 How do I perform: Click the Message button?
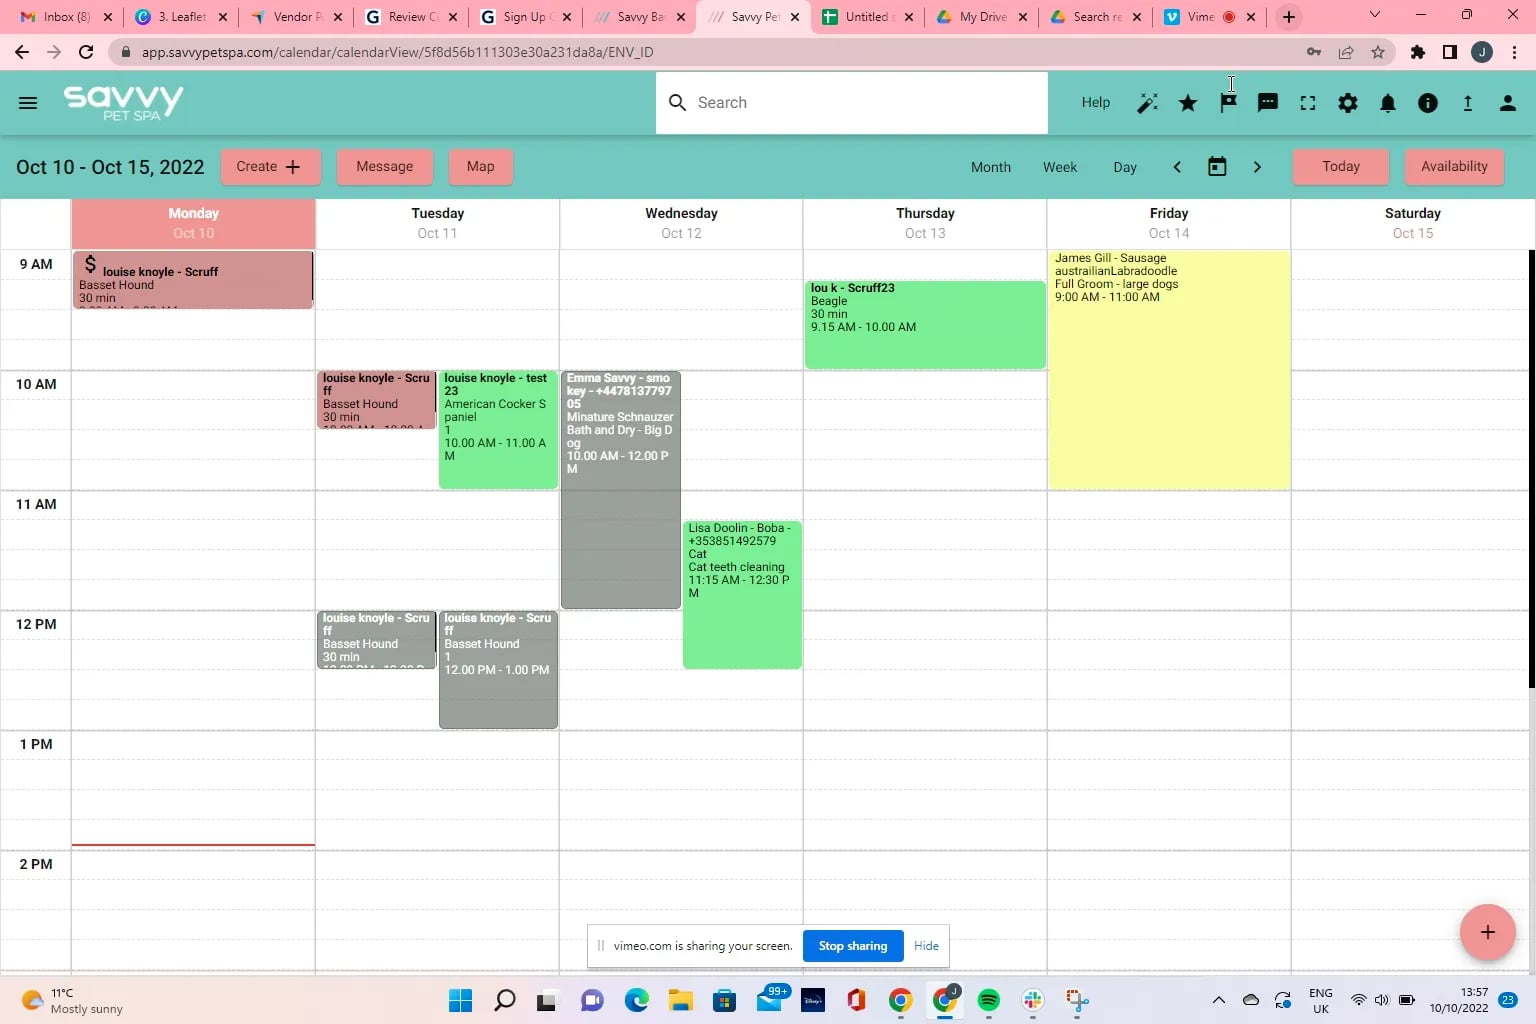[x=385, y=167]
